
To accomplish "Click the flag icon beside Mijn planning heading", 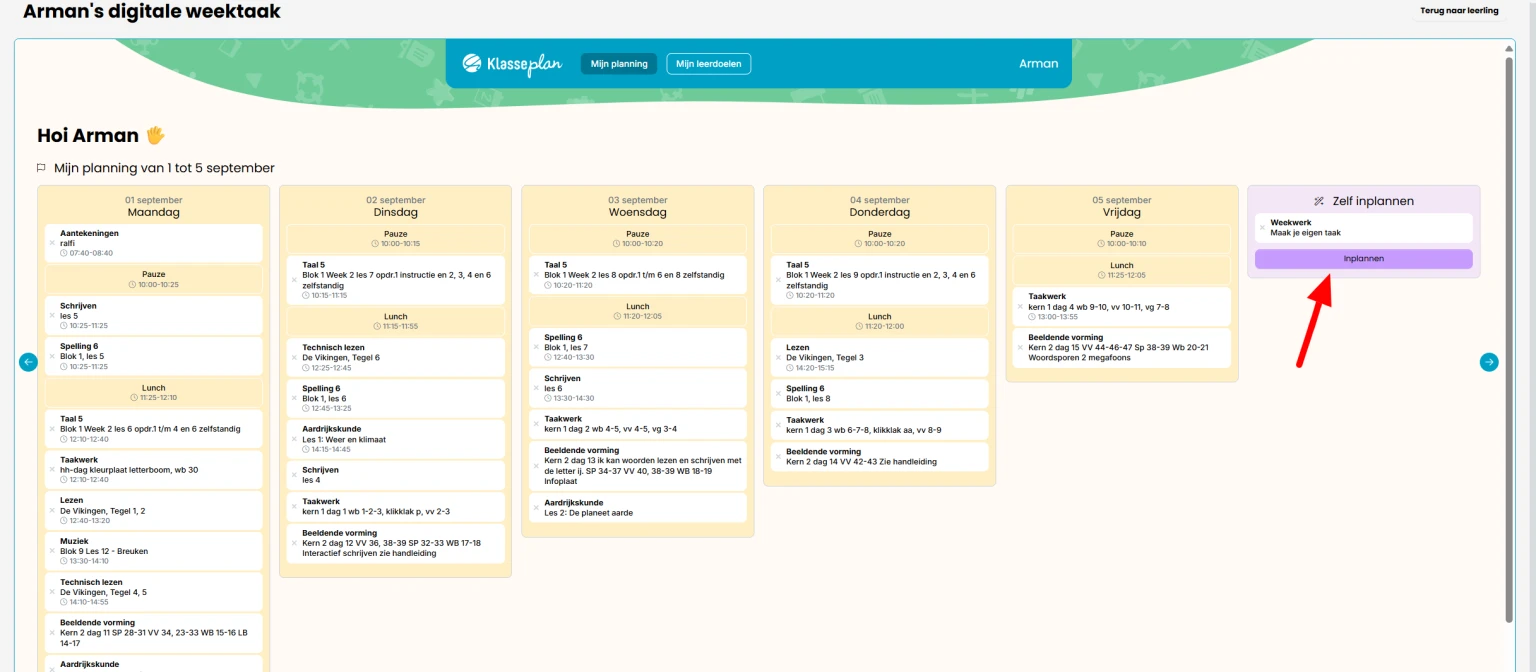I will point(42,168).
